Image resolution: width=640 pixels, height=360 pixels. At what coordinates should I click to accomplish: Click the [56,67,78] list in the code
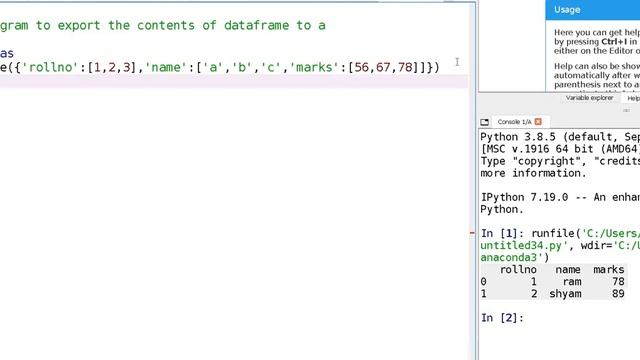click(x=384, y=67)
